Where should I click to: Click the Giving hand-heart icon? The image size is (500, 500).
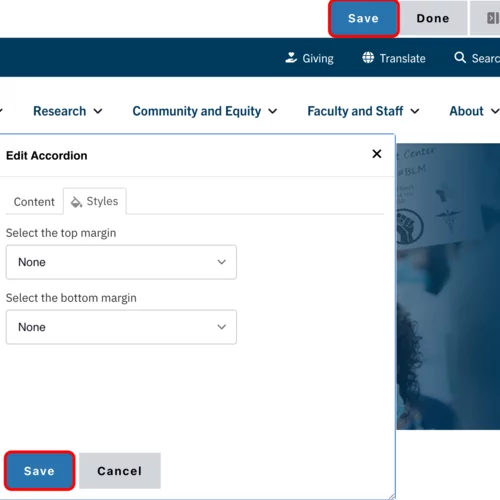tap(291, 58)
